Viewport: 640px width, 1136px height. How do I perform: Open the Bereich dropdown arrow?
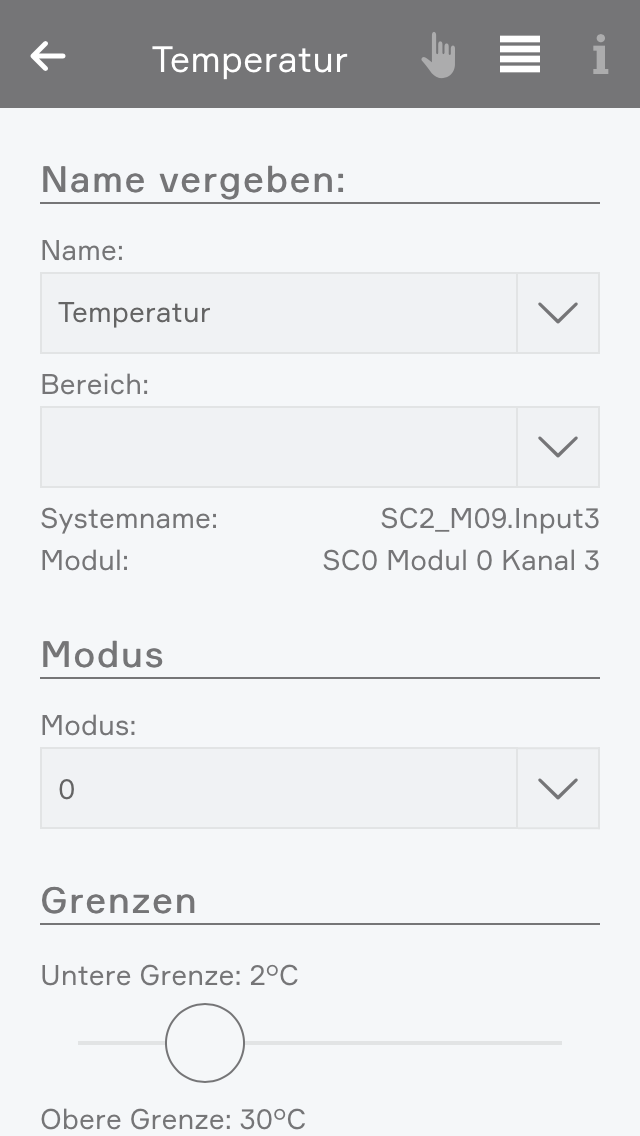[558, 447]
